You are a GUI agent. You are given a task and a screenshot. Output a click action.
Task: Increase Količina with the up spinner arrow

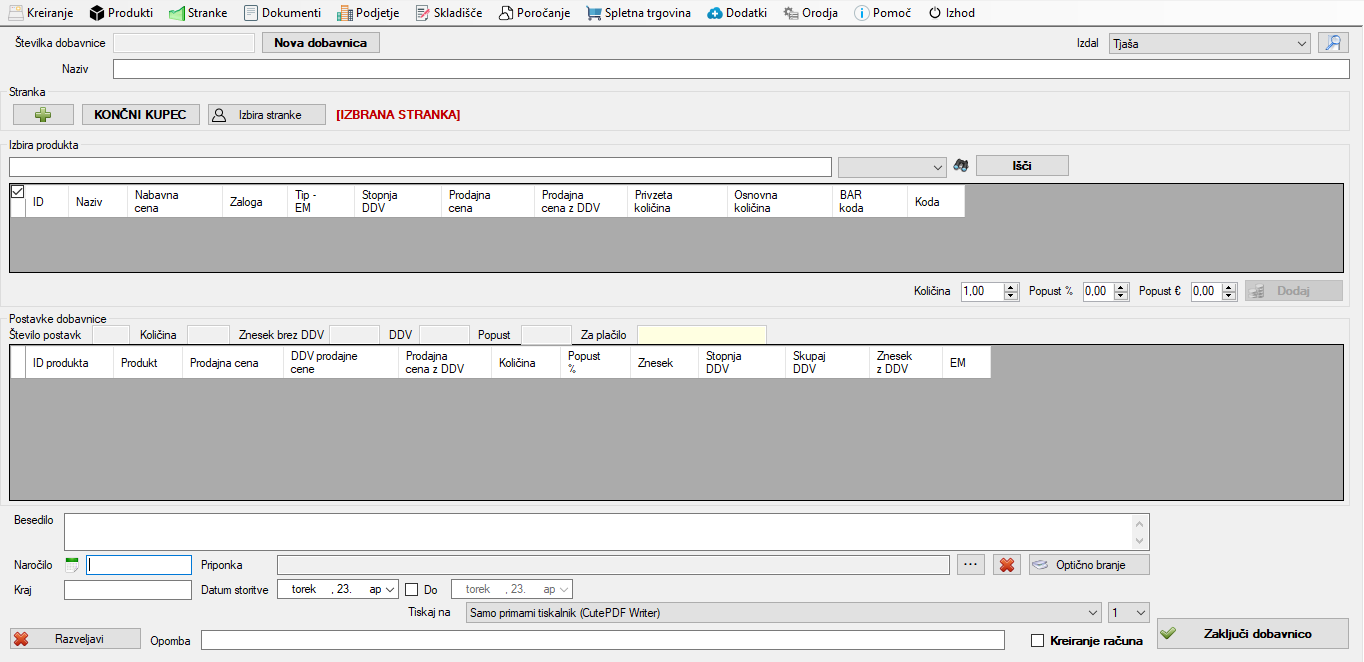(x=1010, y=287)
